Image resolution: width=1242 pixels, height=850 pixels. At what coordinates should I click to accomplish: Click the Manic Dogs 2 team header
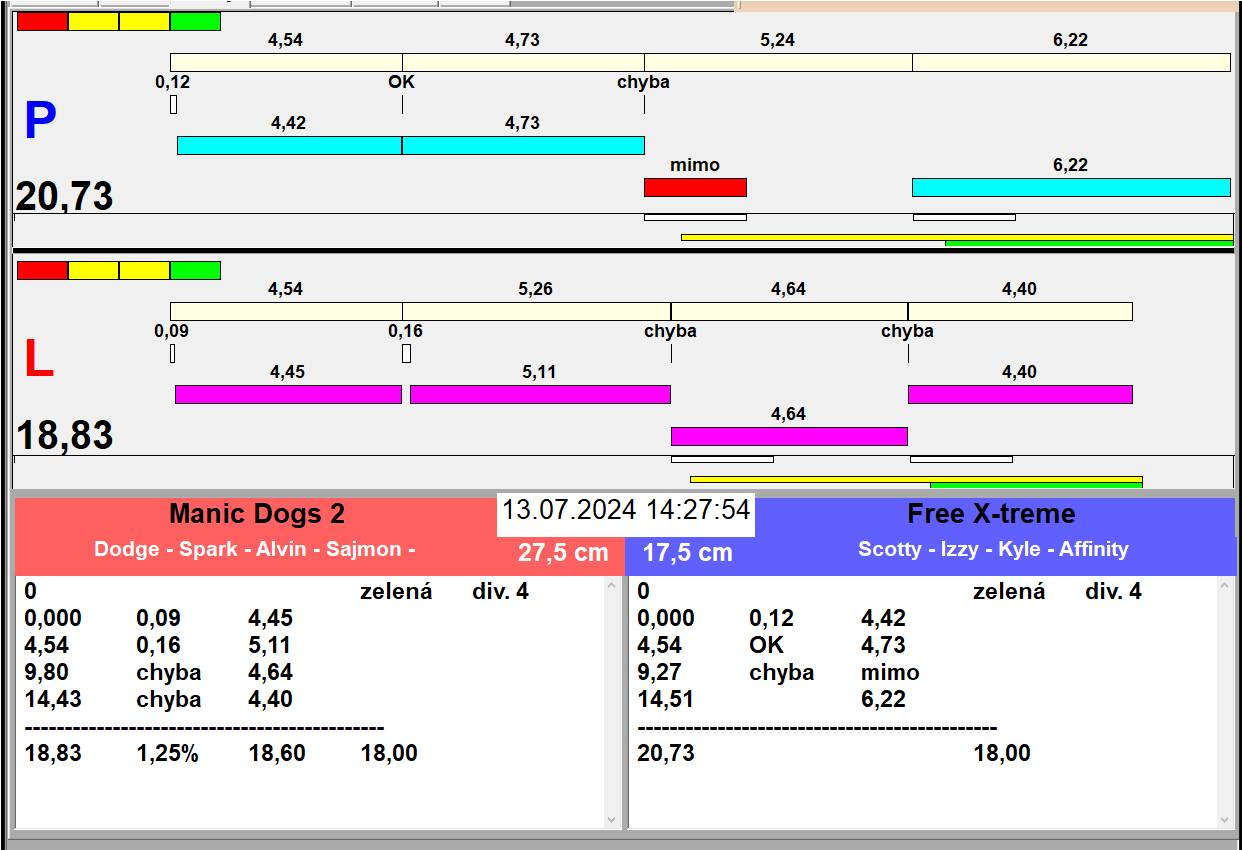[x=257, y=514]
